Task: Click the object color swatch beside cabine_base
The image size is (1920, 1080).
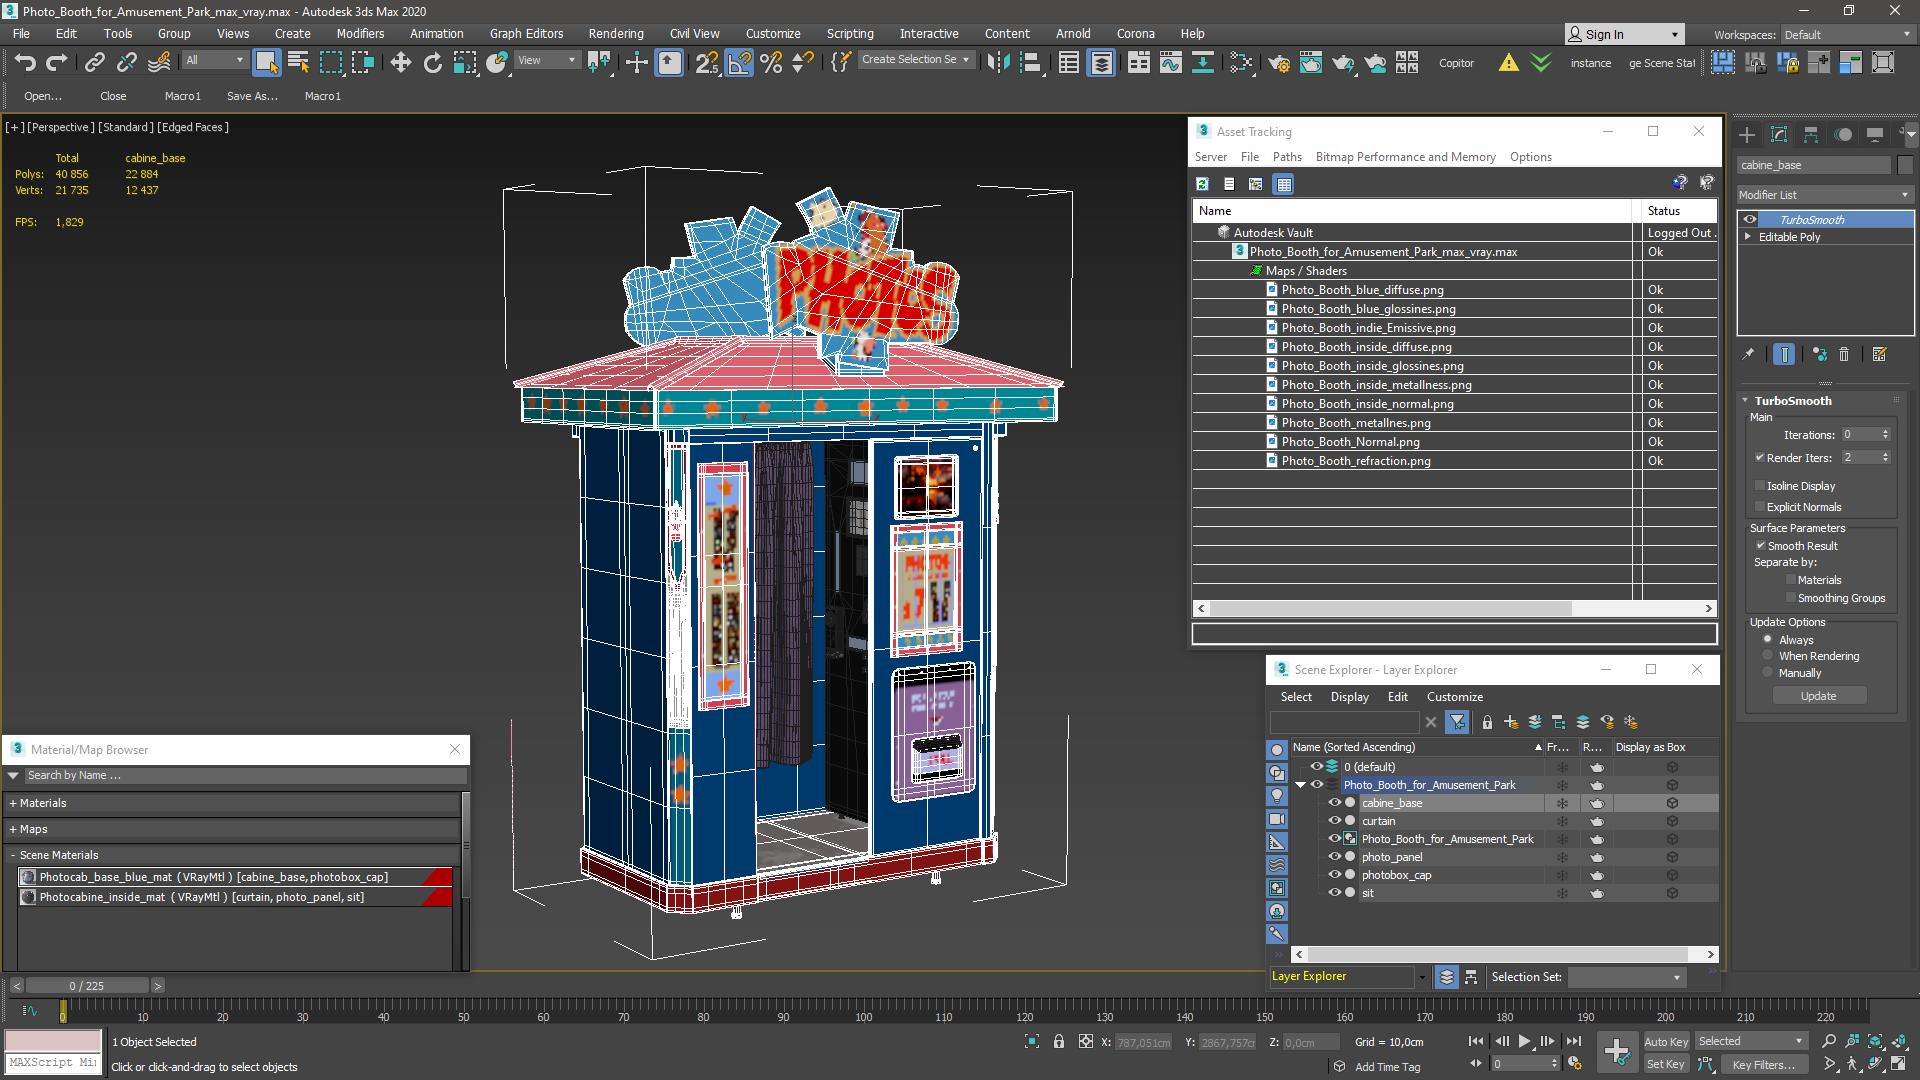Action: tap(1905, 165)
